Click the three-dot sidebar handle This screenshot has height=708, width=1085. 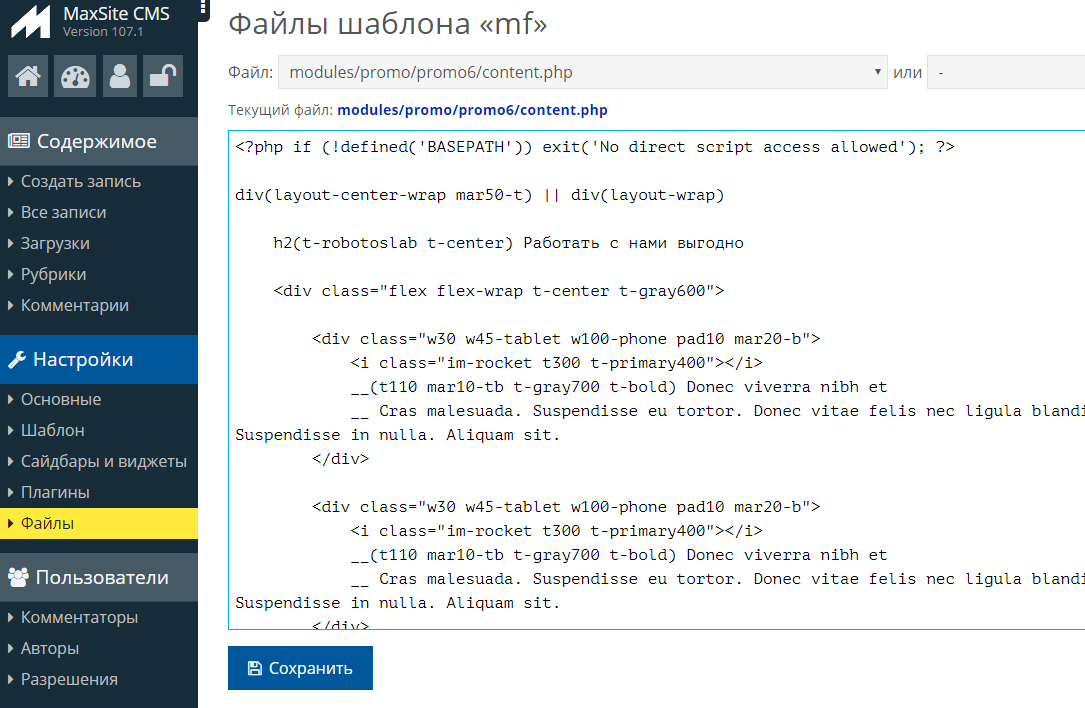(204, 8)
